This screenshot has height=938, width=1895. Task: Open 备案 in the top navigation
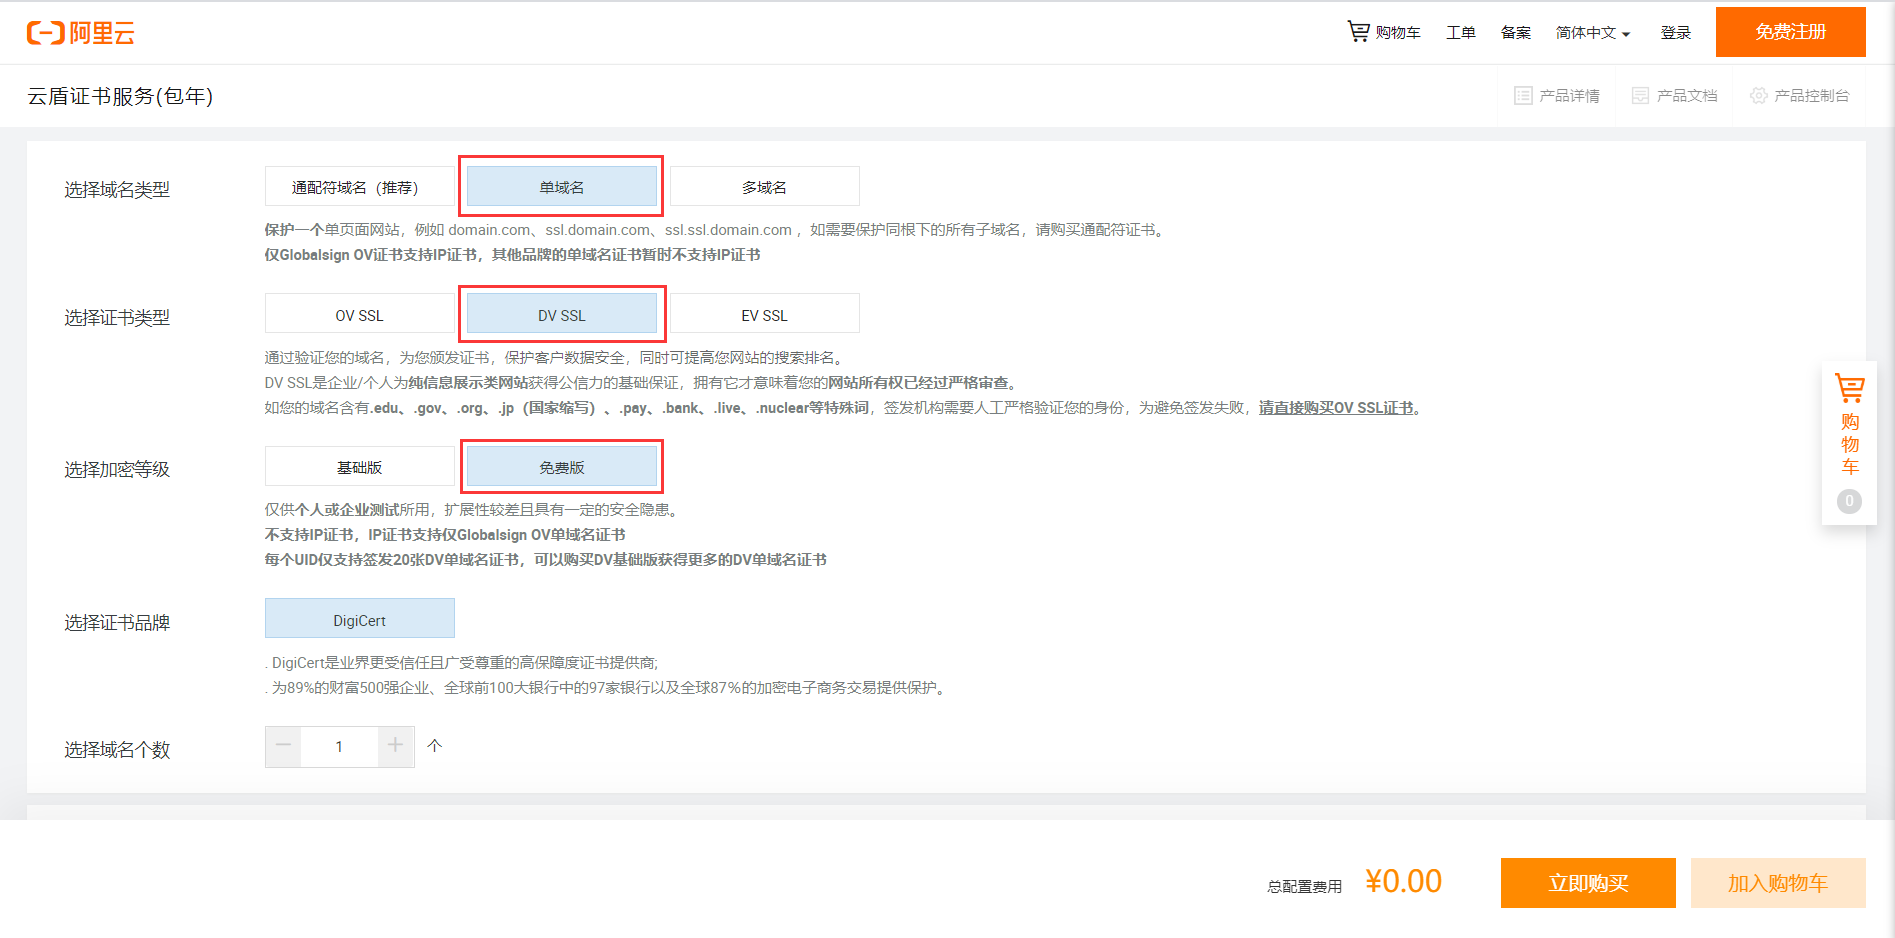1516,33
